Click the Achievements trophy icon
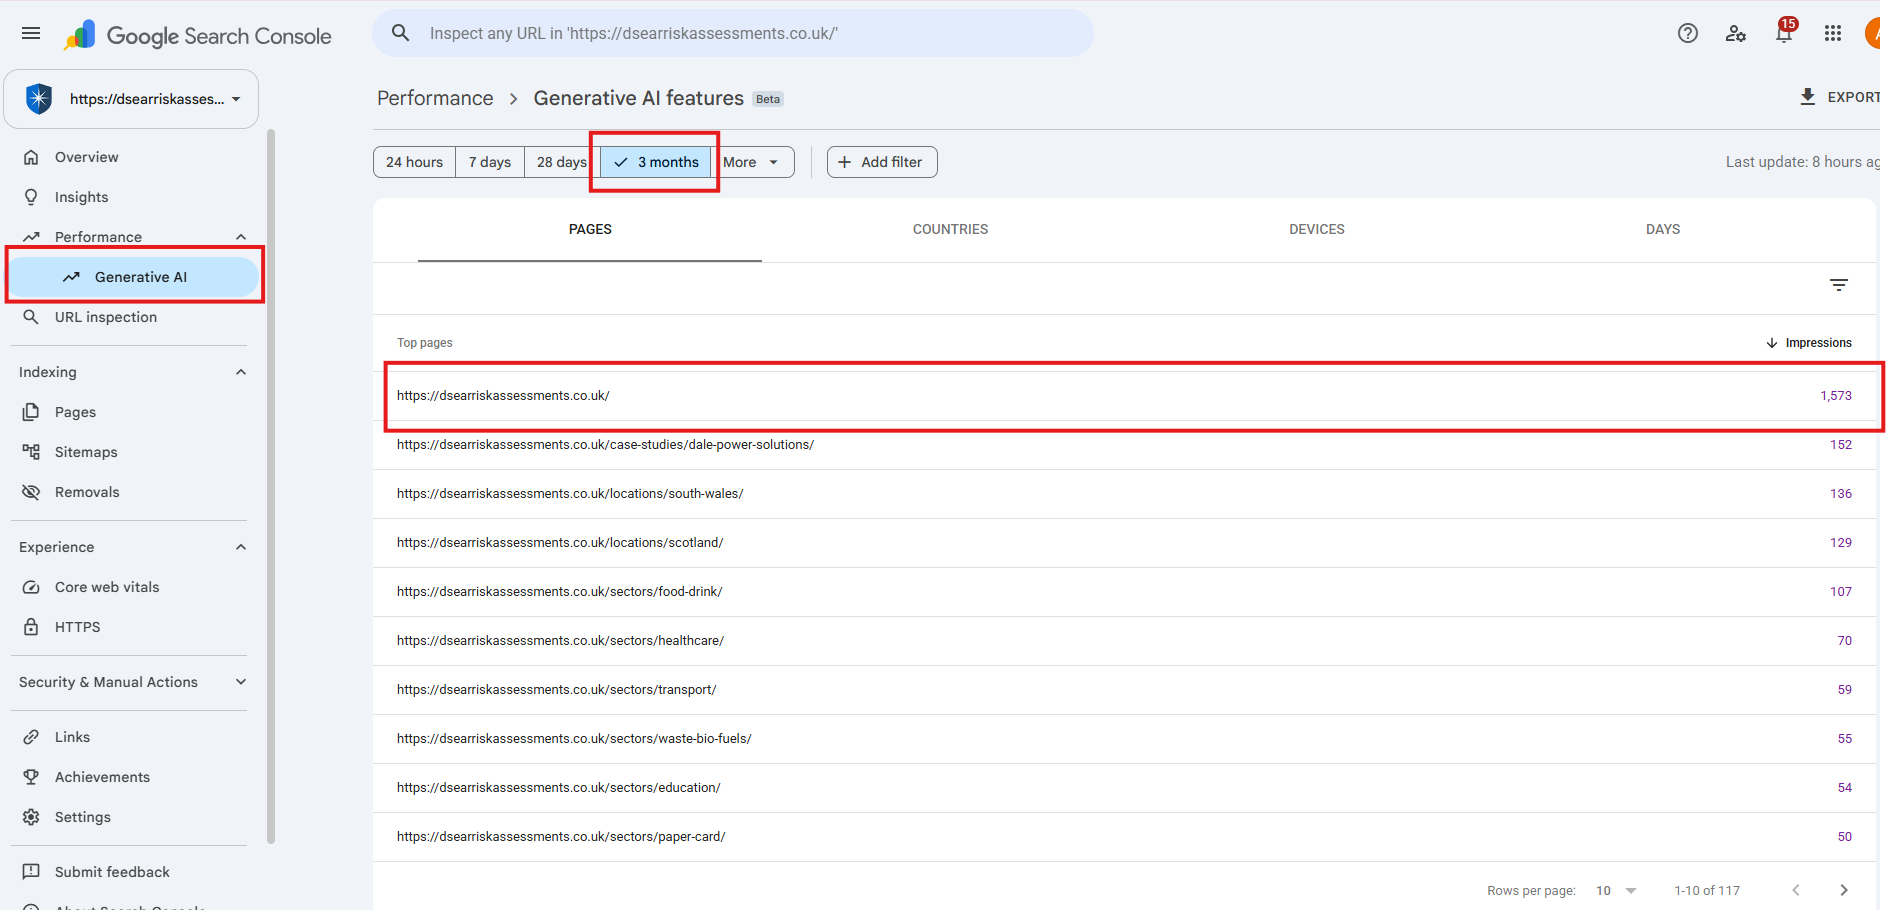 point(31,777)
